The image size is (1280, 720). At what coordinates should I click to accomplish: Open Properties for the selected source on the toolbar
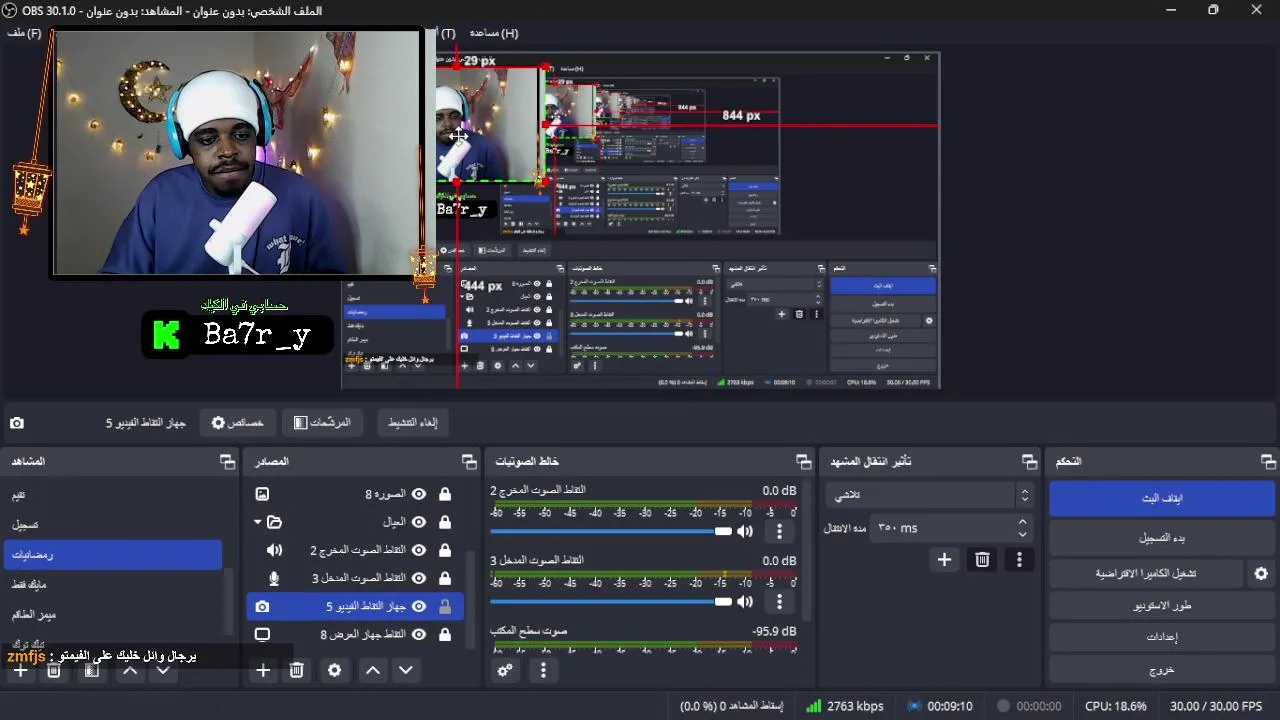click(237, 423)
